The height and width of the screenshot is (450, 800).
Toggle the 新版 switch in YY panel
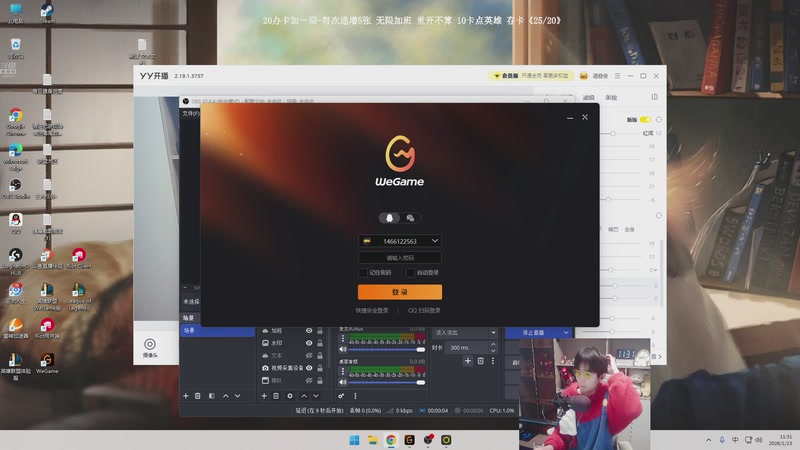click(645, 119)
